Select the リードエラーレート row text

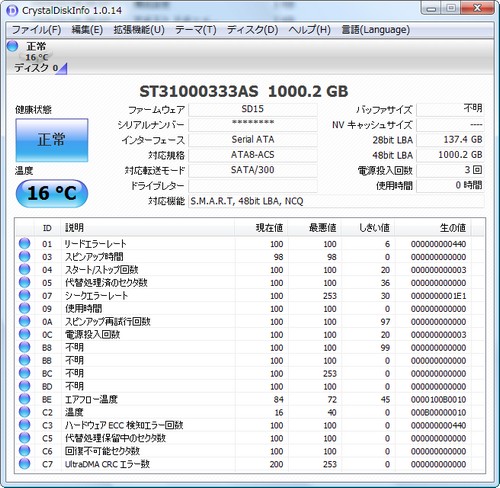pos(95,244)
